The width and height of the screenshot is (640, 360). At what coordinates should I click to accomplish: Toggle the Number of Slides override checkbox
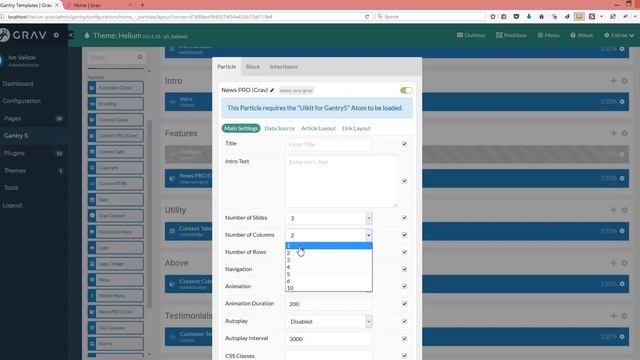404,218
